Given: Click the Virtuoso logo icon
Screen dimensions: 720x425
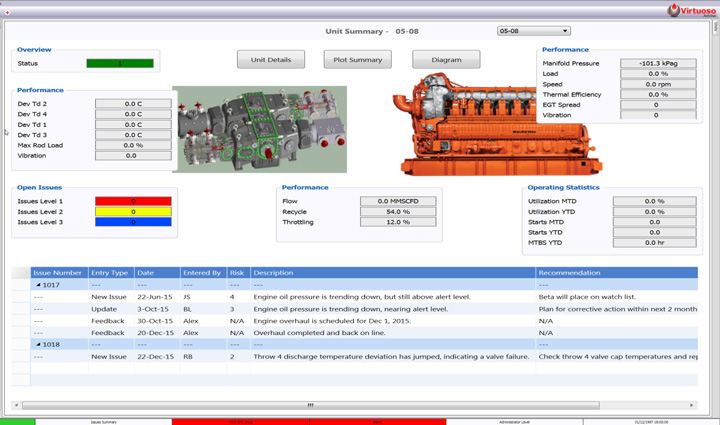Looking at the screenshot, I should [673, 11].
